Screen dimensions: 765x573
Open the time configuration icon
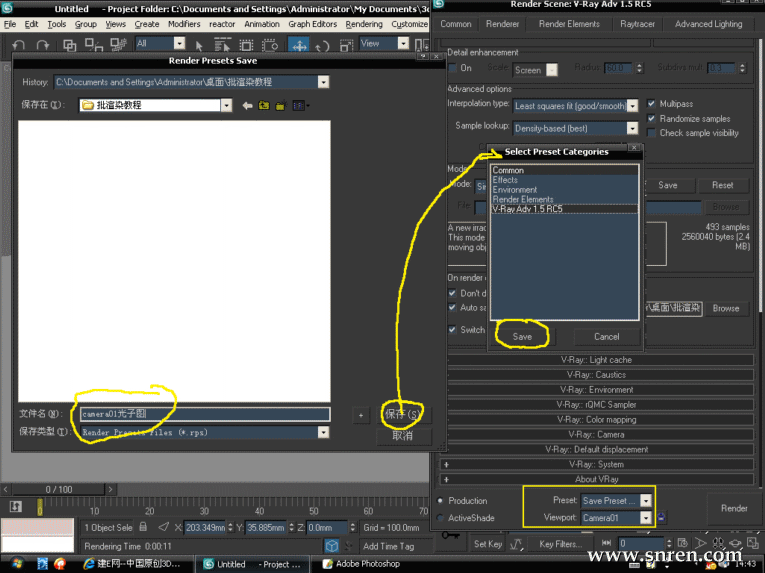(x=683, y=543)
